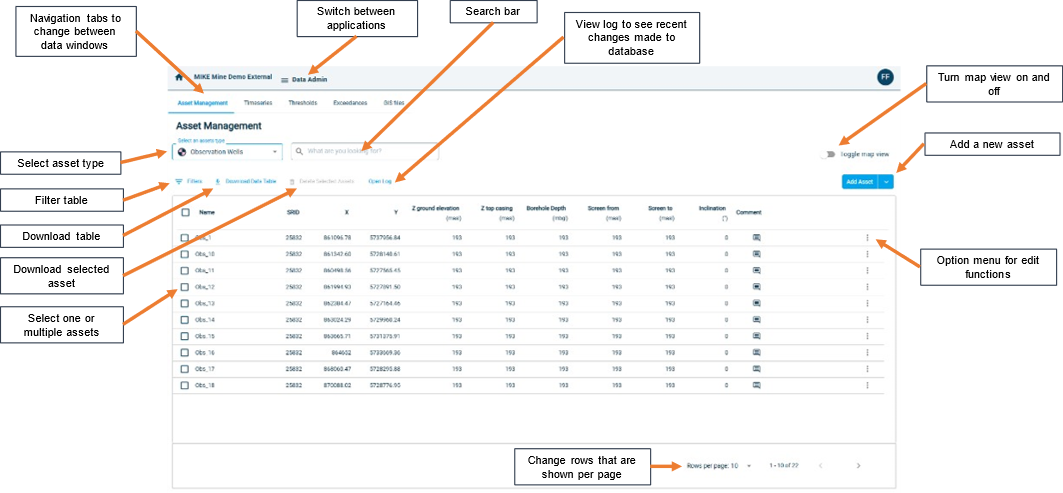Check the select-all checkbox in table header
Image resolution: width=1063 pixels, height=493 pixels.
pyautogui.click(x=185, y=212)
